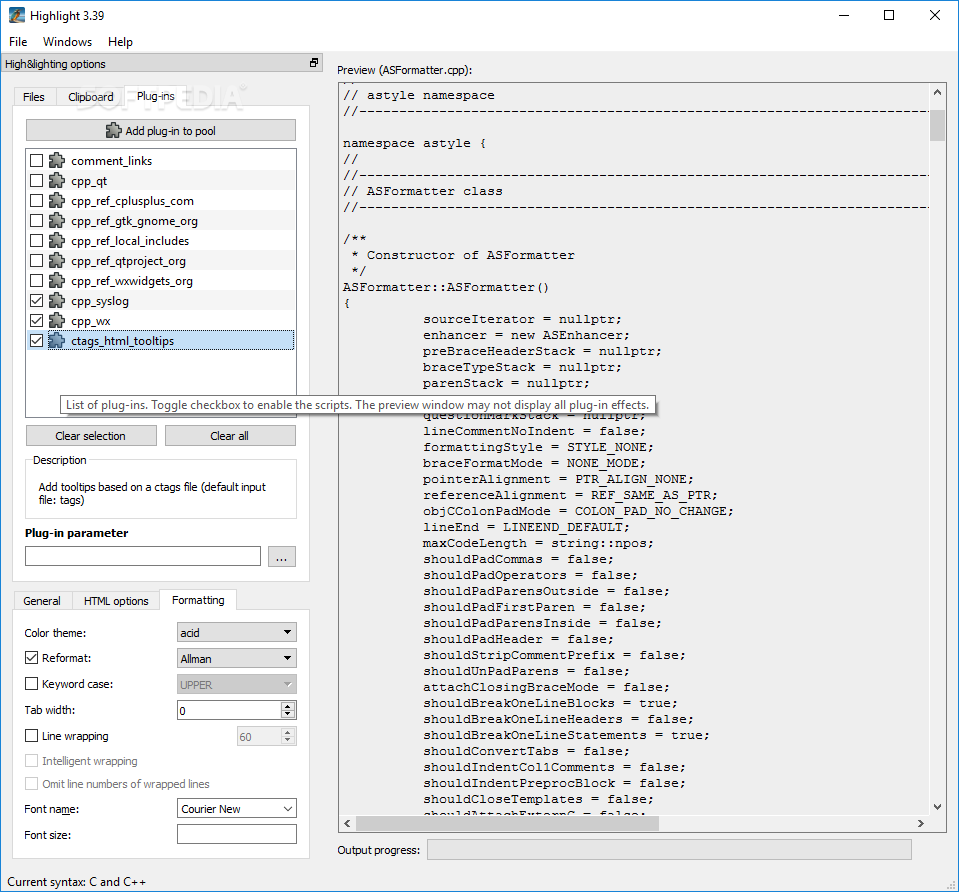The image size is (959, 892).
Task: Check the cpp_ref_gtk_gnome_org checkbox
Action: (37, 221)
